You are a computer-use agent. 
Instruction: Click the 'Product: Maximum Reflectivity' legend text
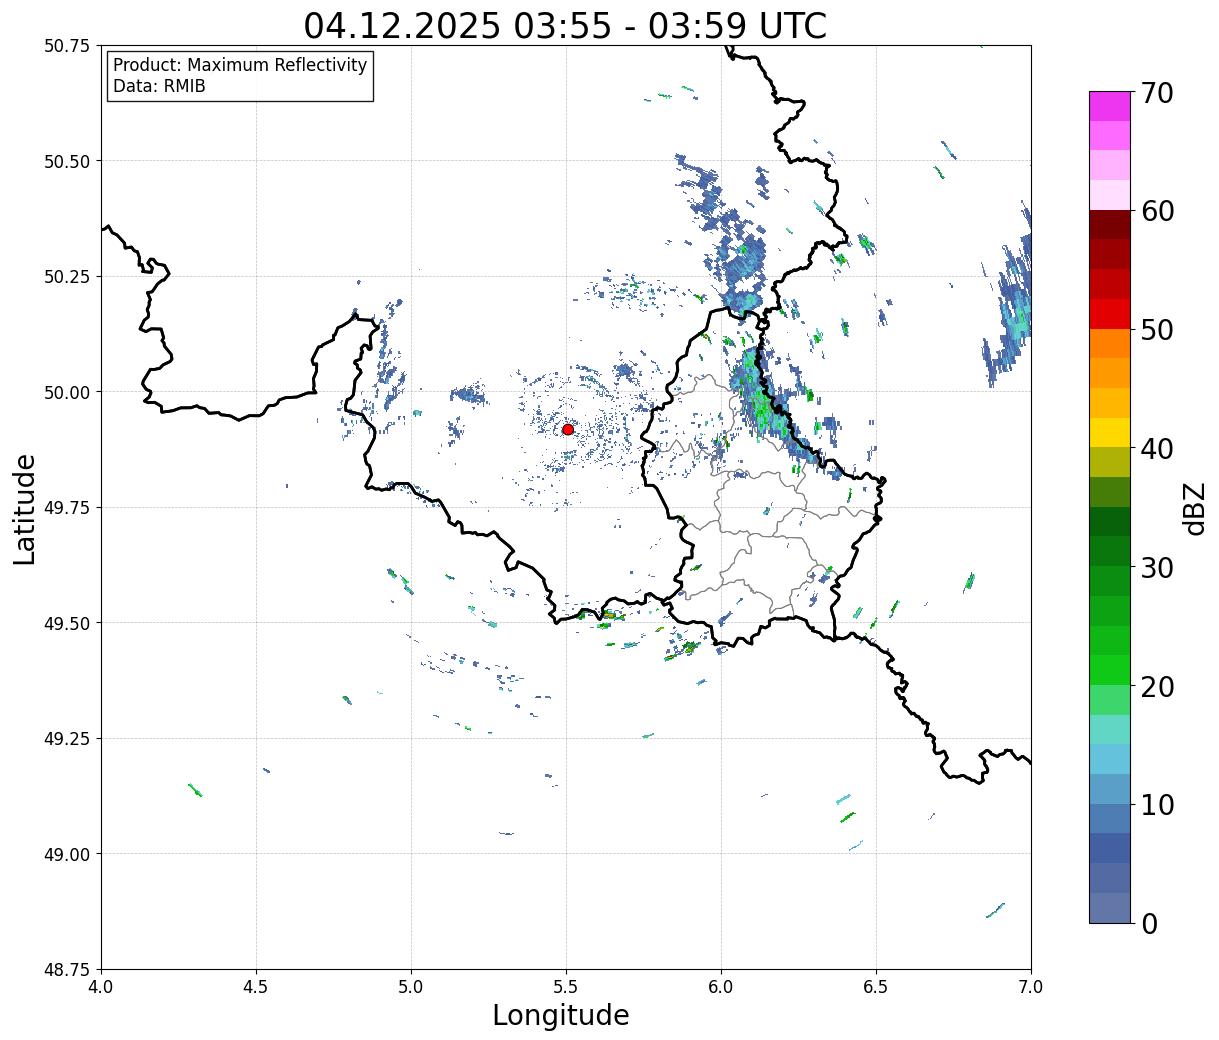240,65
